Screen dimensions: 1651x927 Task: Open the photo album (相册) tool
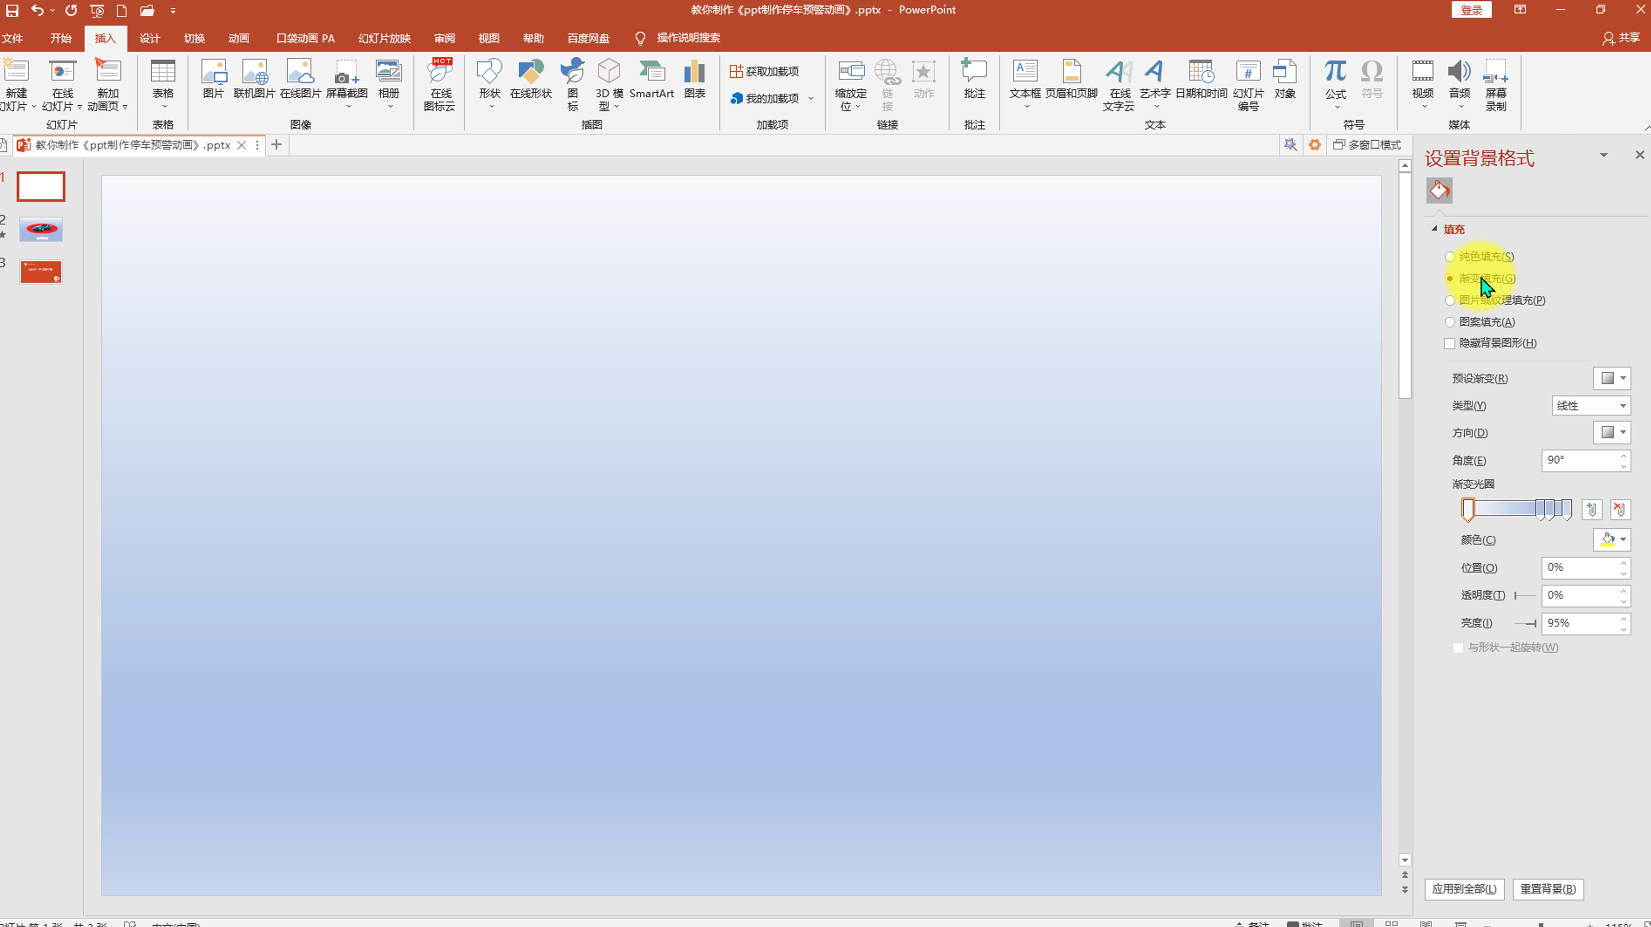click(388, 84)
